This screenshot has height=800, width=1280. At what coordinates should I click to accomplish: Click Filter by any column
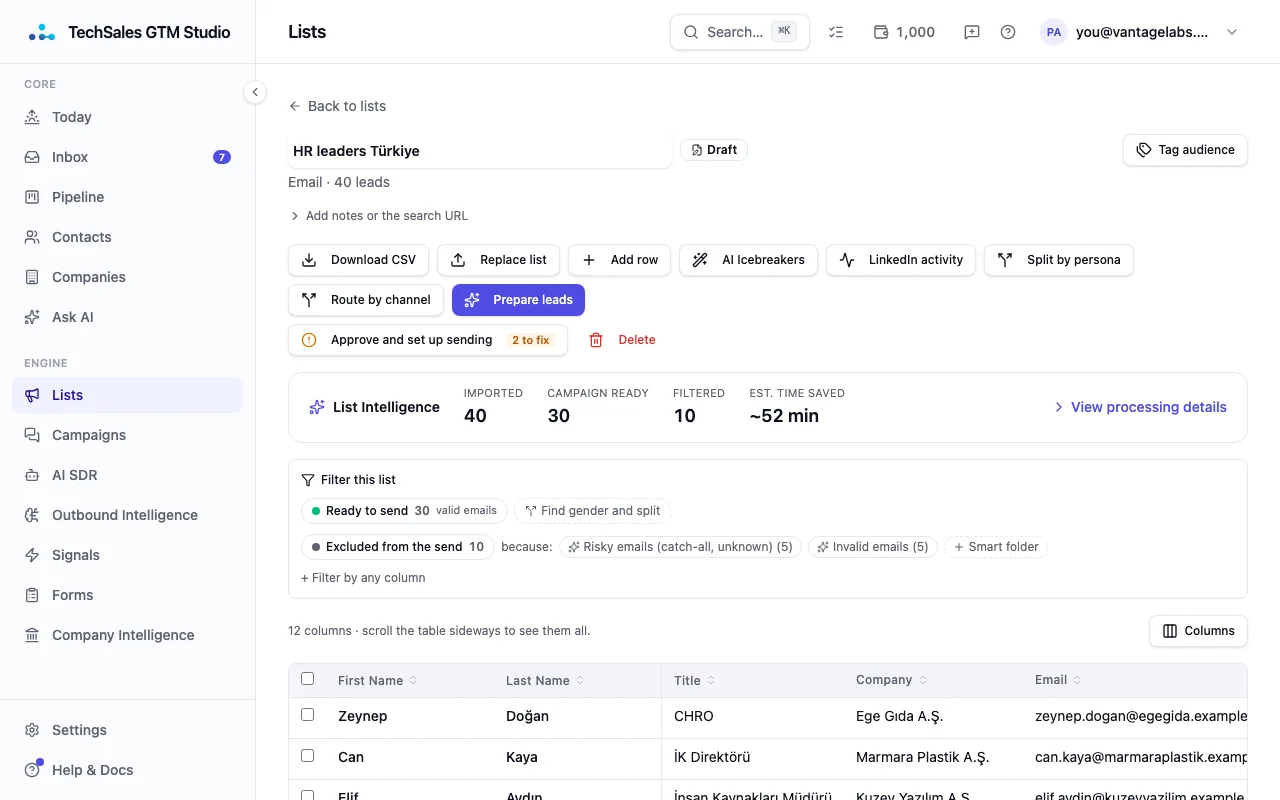(x=363, y=578)
